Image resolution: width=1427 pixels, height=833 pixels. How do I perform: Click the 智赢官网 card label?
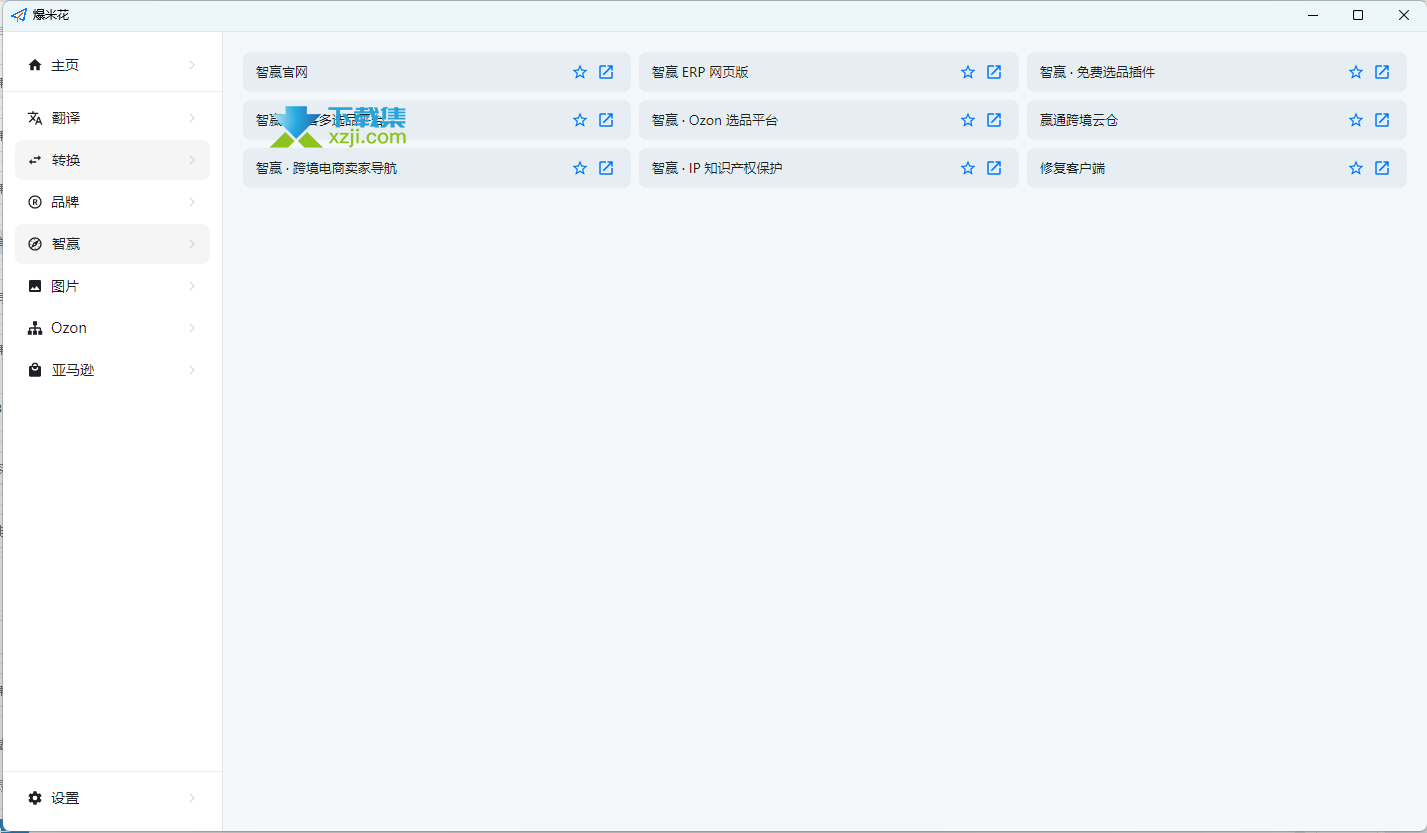[282, 72]
